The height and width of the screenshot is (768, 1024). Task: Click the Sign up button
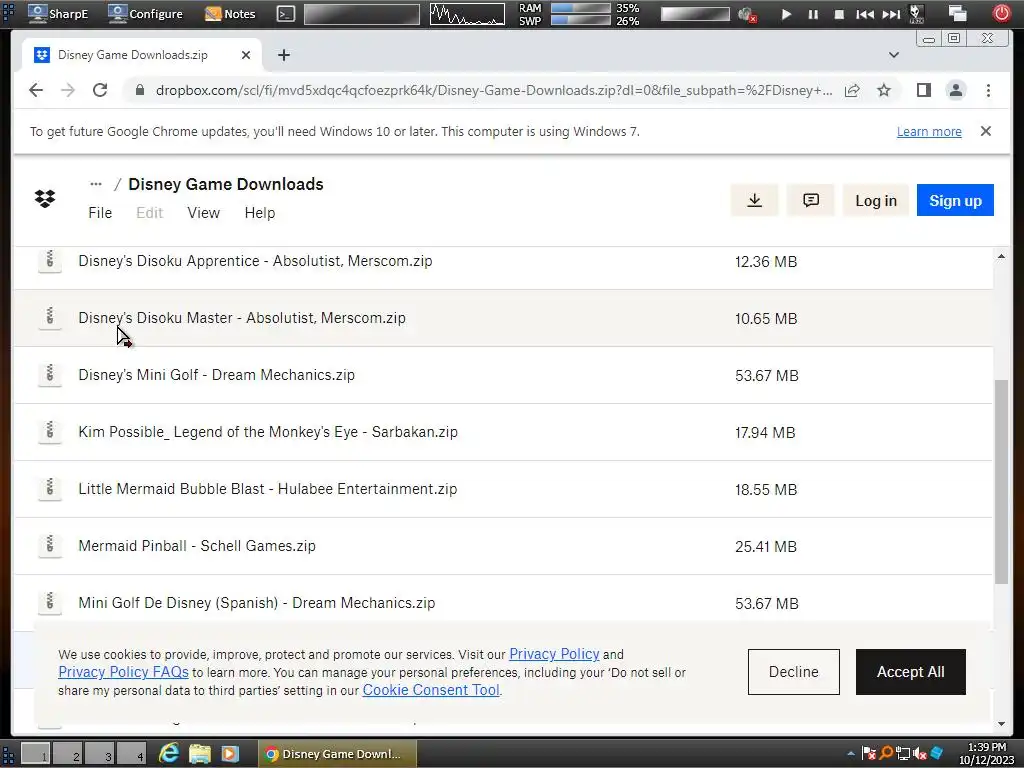click(x=955, y=200)
